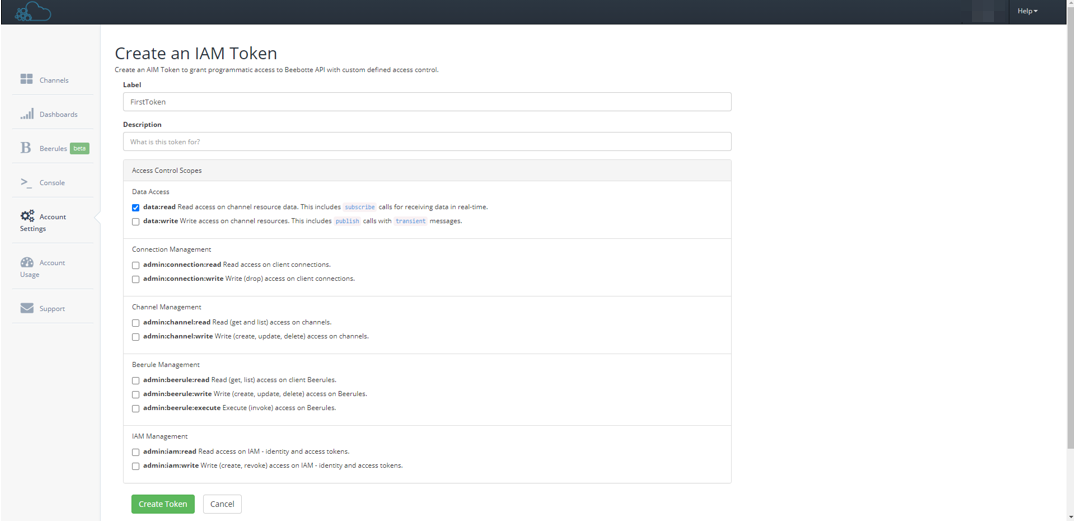This screenshot has height=521, width=1074.
Task: Enable admin:iam:read checkbox
Action: click(x=136, y=452)
